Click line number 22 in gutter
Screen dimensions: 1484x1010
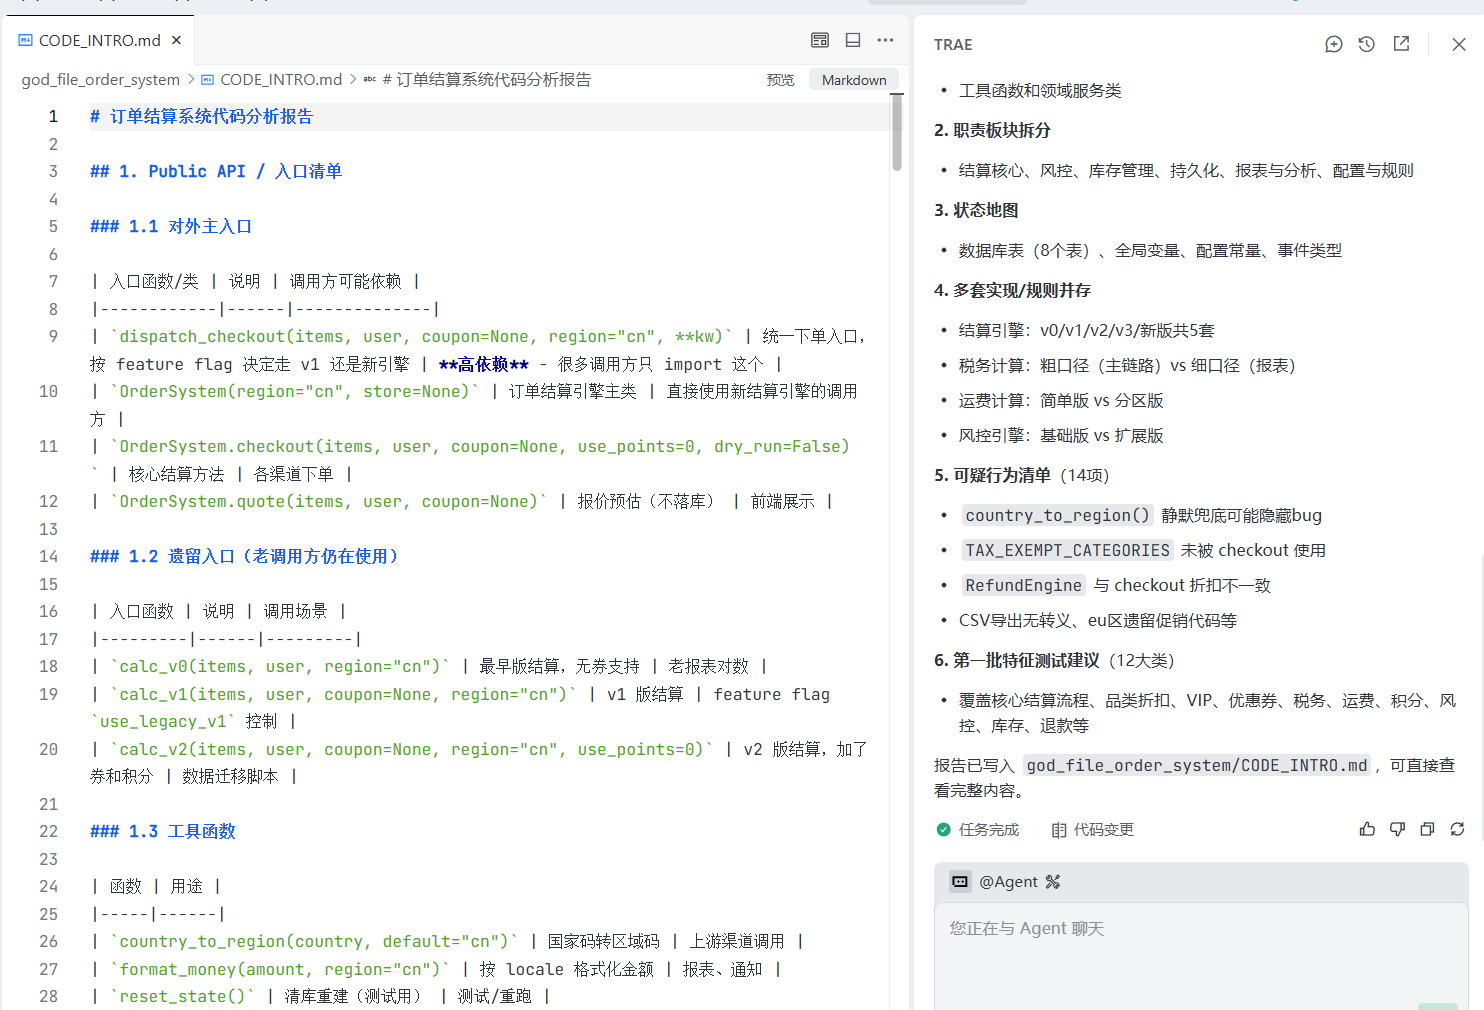click(x=48, y=831)
